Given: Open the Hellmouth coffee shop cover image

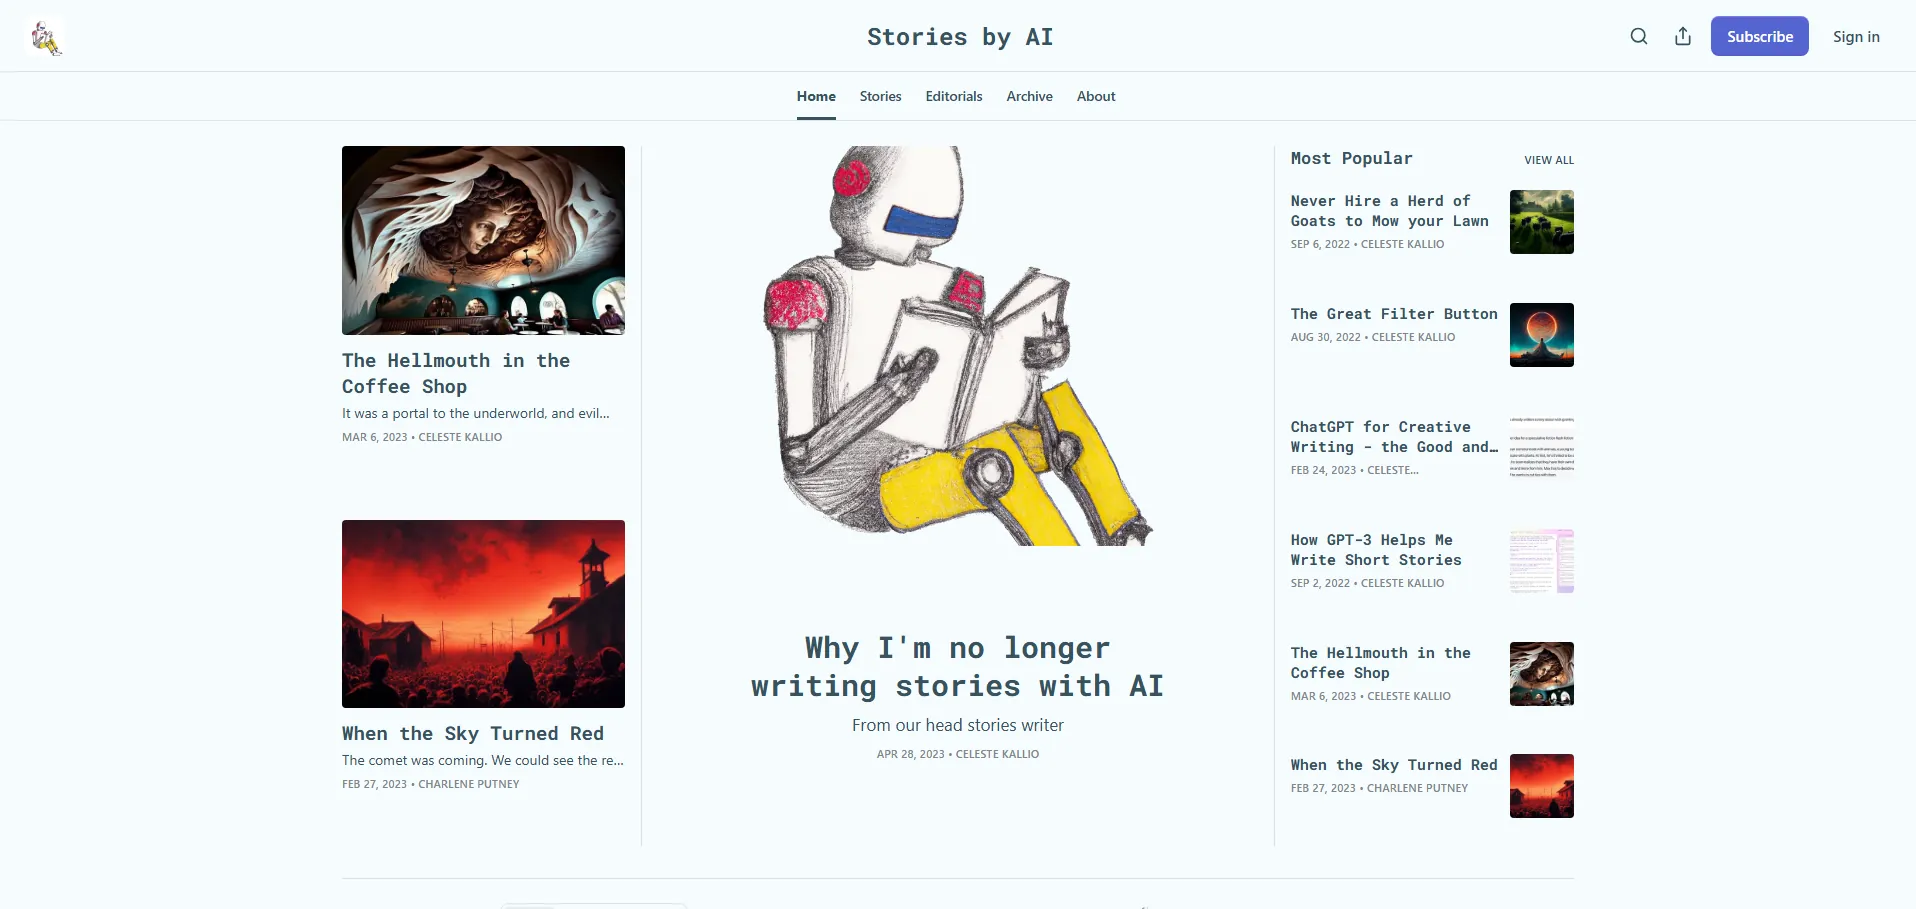Looking at the screenshot, I should point(483,241).
